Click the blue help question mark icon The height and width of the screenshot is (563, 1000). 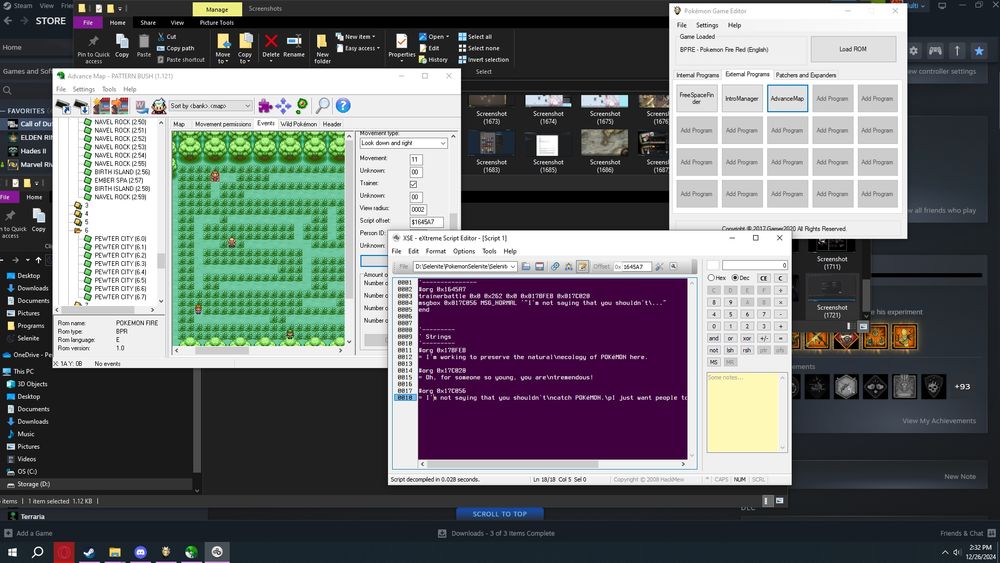[x=343, y=105]
